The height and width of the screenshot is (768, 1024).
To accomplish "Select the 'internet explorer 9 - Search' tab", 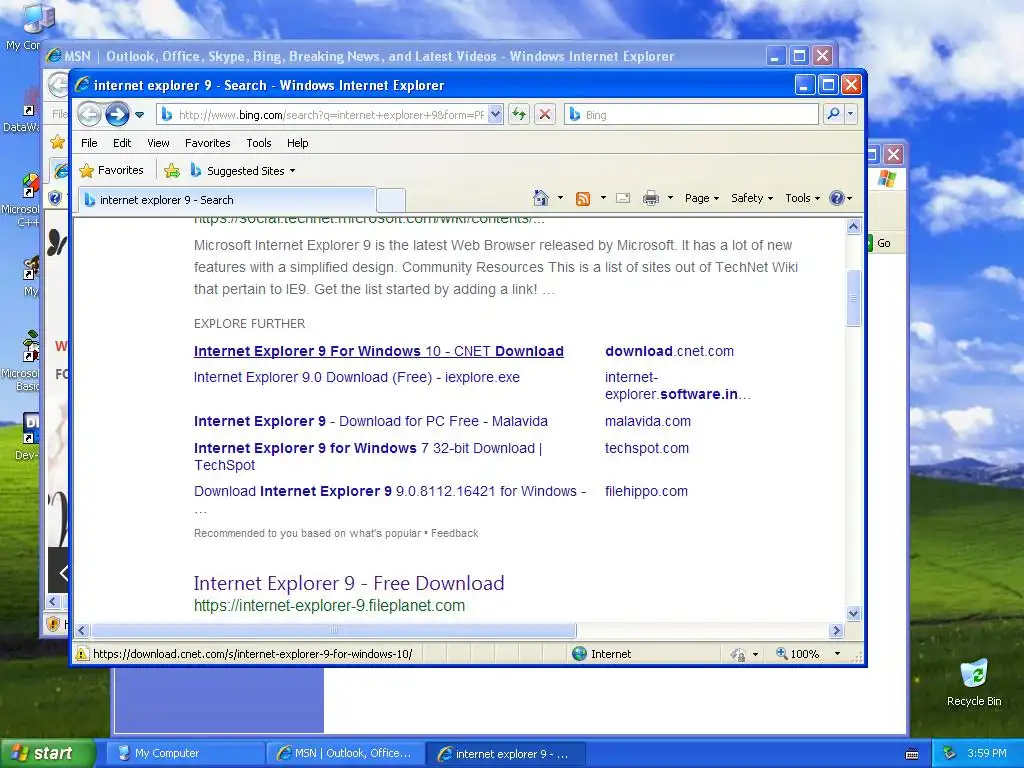I will click(227, 200).
